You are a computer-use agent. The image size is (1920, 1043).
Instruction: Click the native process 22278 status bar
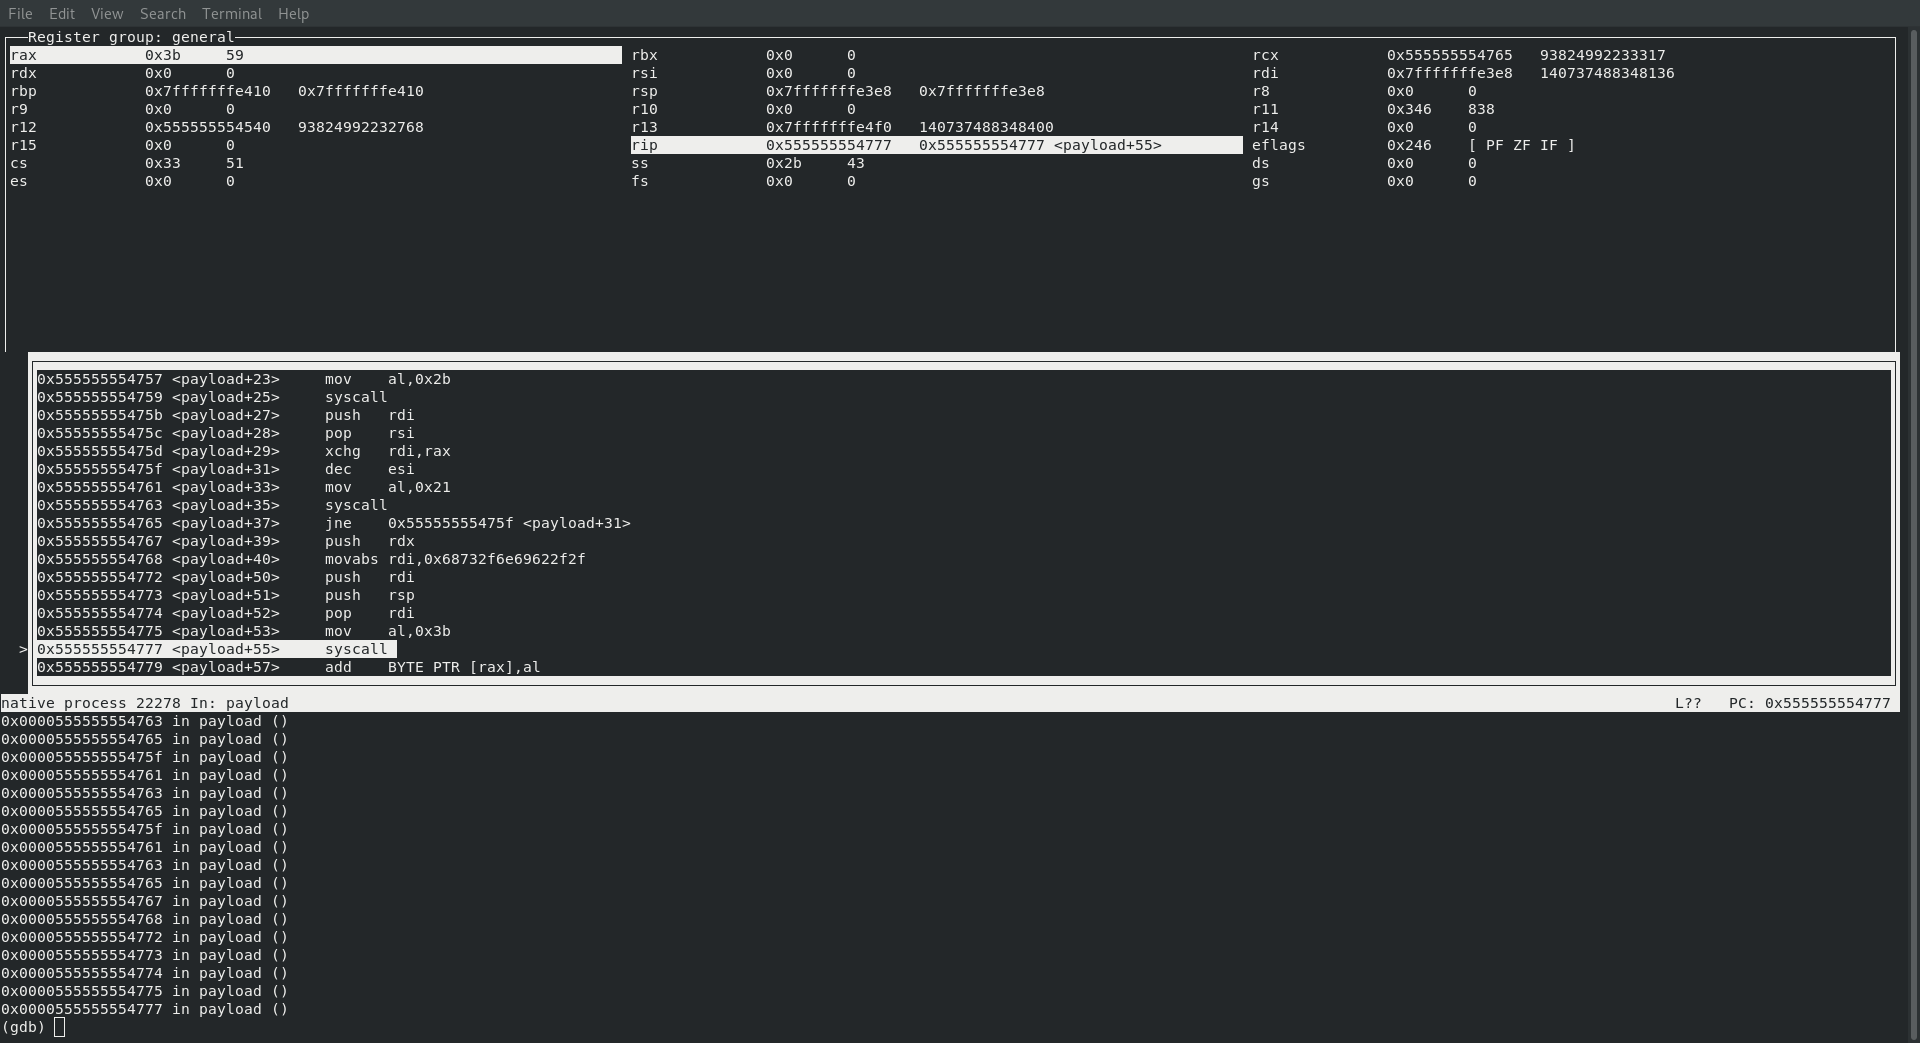click(146, 703)
